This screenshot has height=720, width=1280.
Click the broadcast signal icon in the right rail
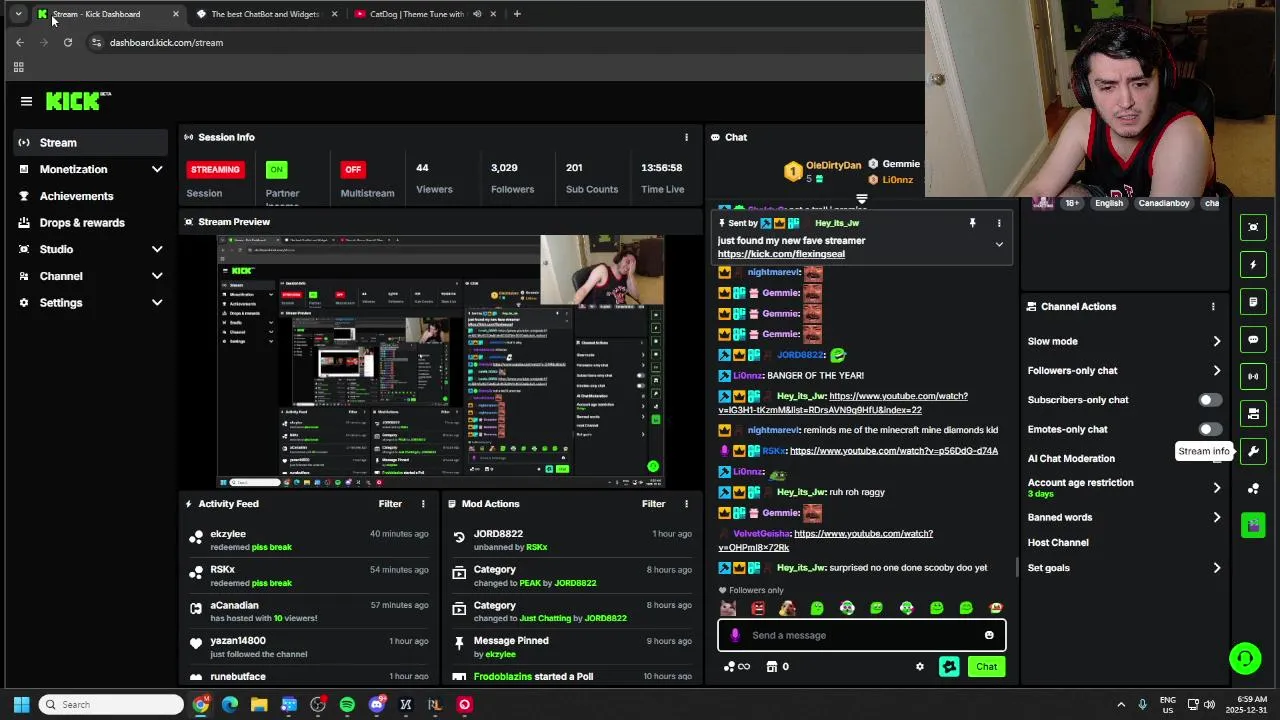pyautogui.click(x=1253, y=376)
